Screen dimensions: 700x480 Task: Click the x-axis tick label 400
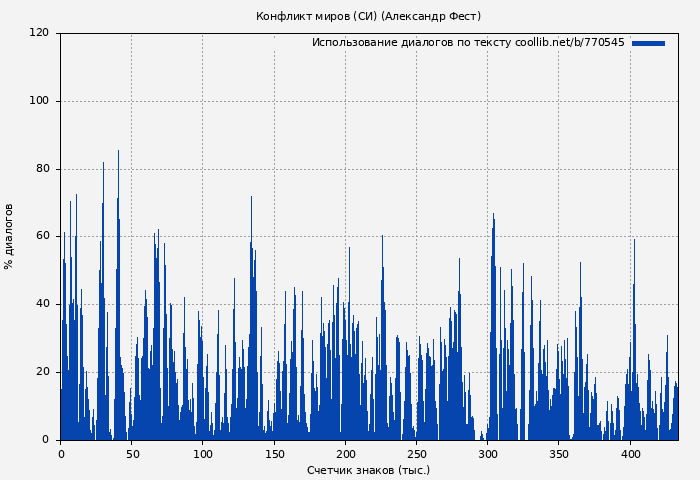[631, 454]
